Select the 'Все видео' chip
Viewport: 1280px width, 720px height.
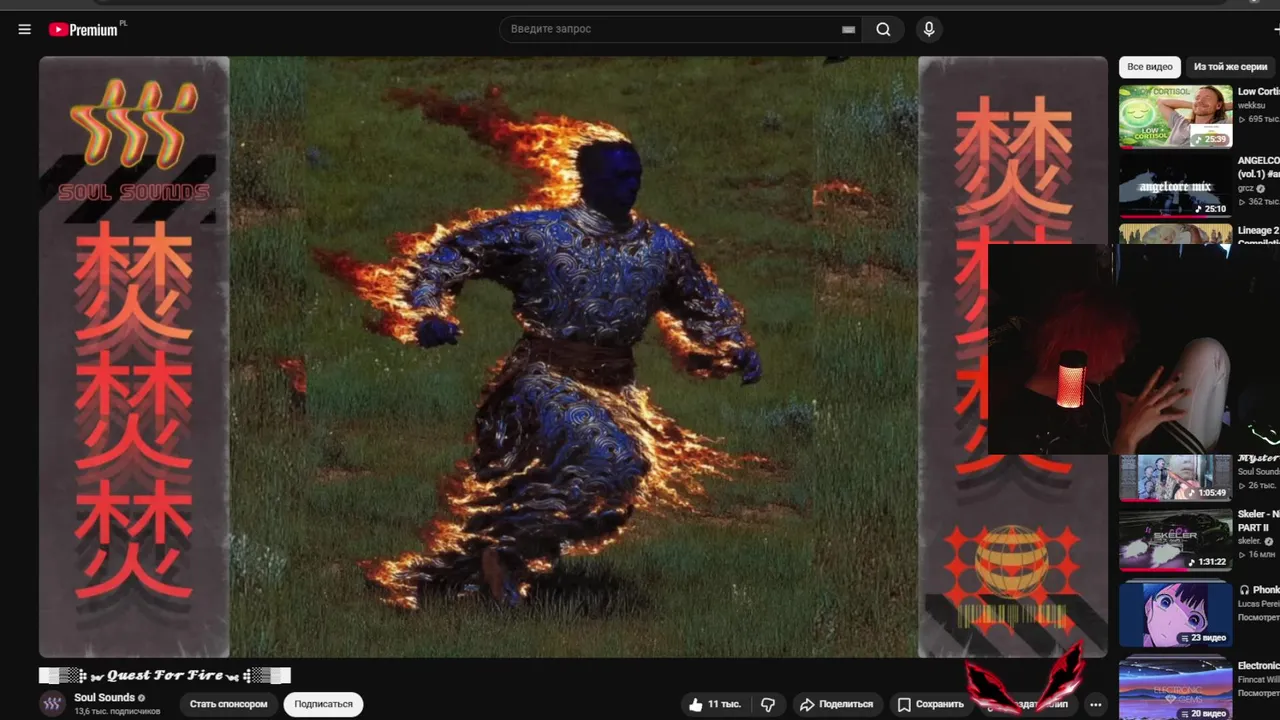(1150, 67)
